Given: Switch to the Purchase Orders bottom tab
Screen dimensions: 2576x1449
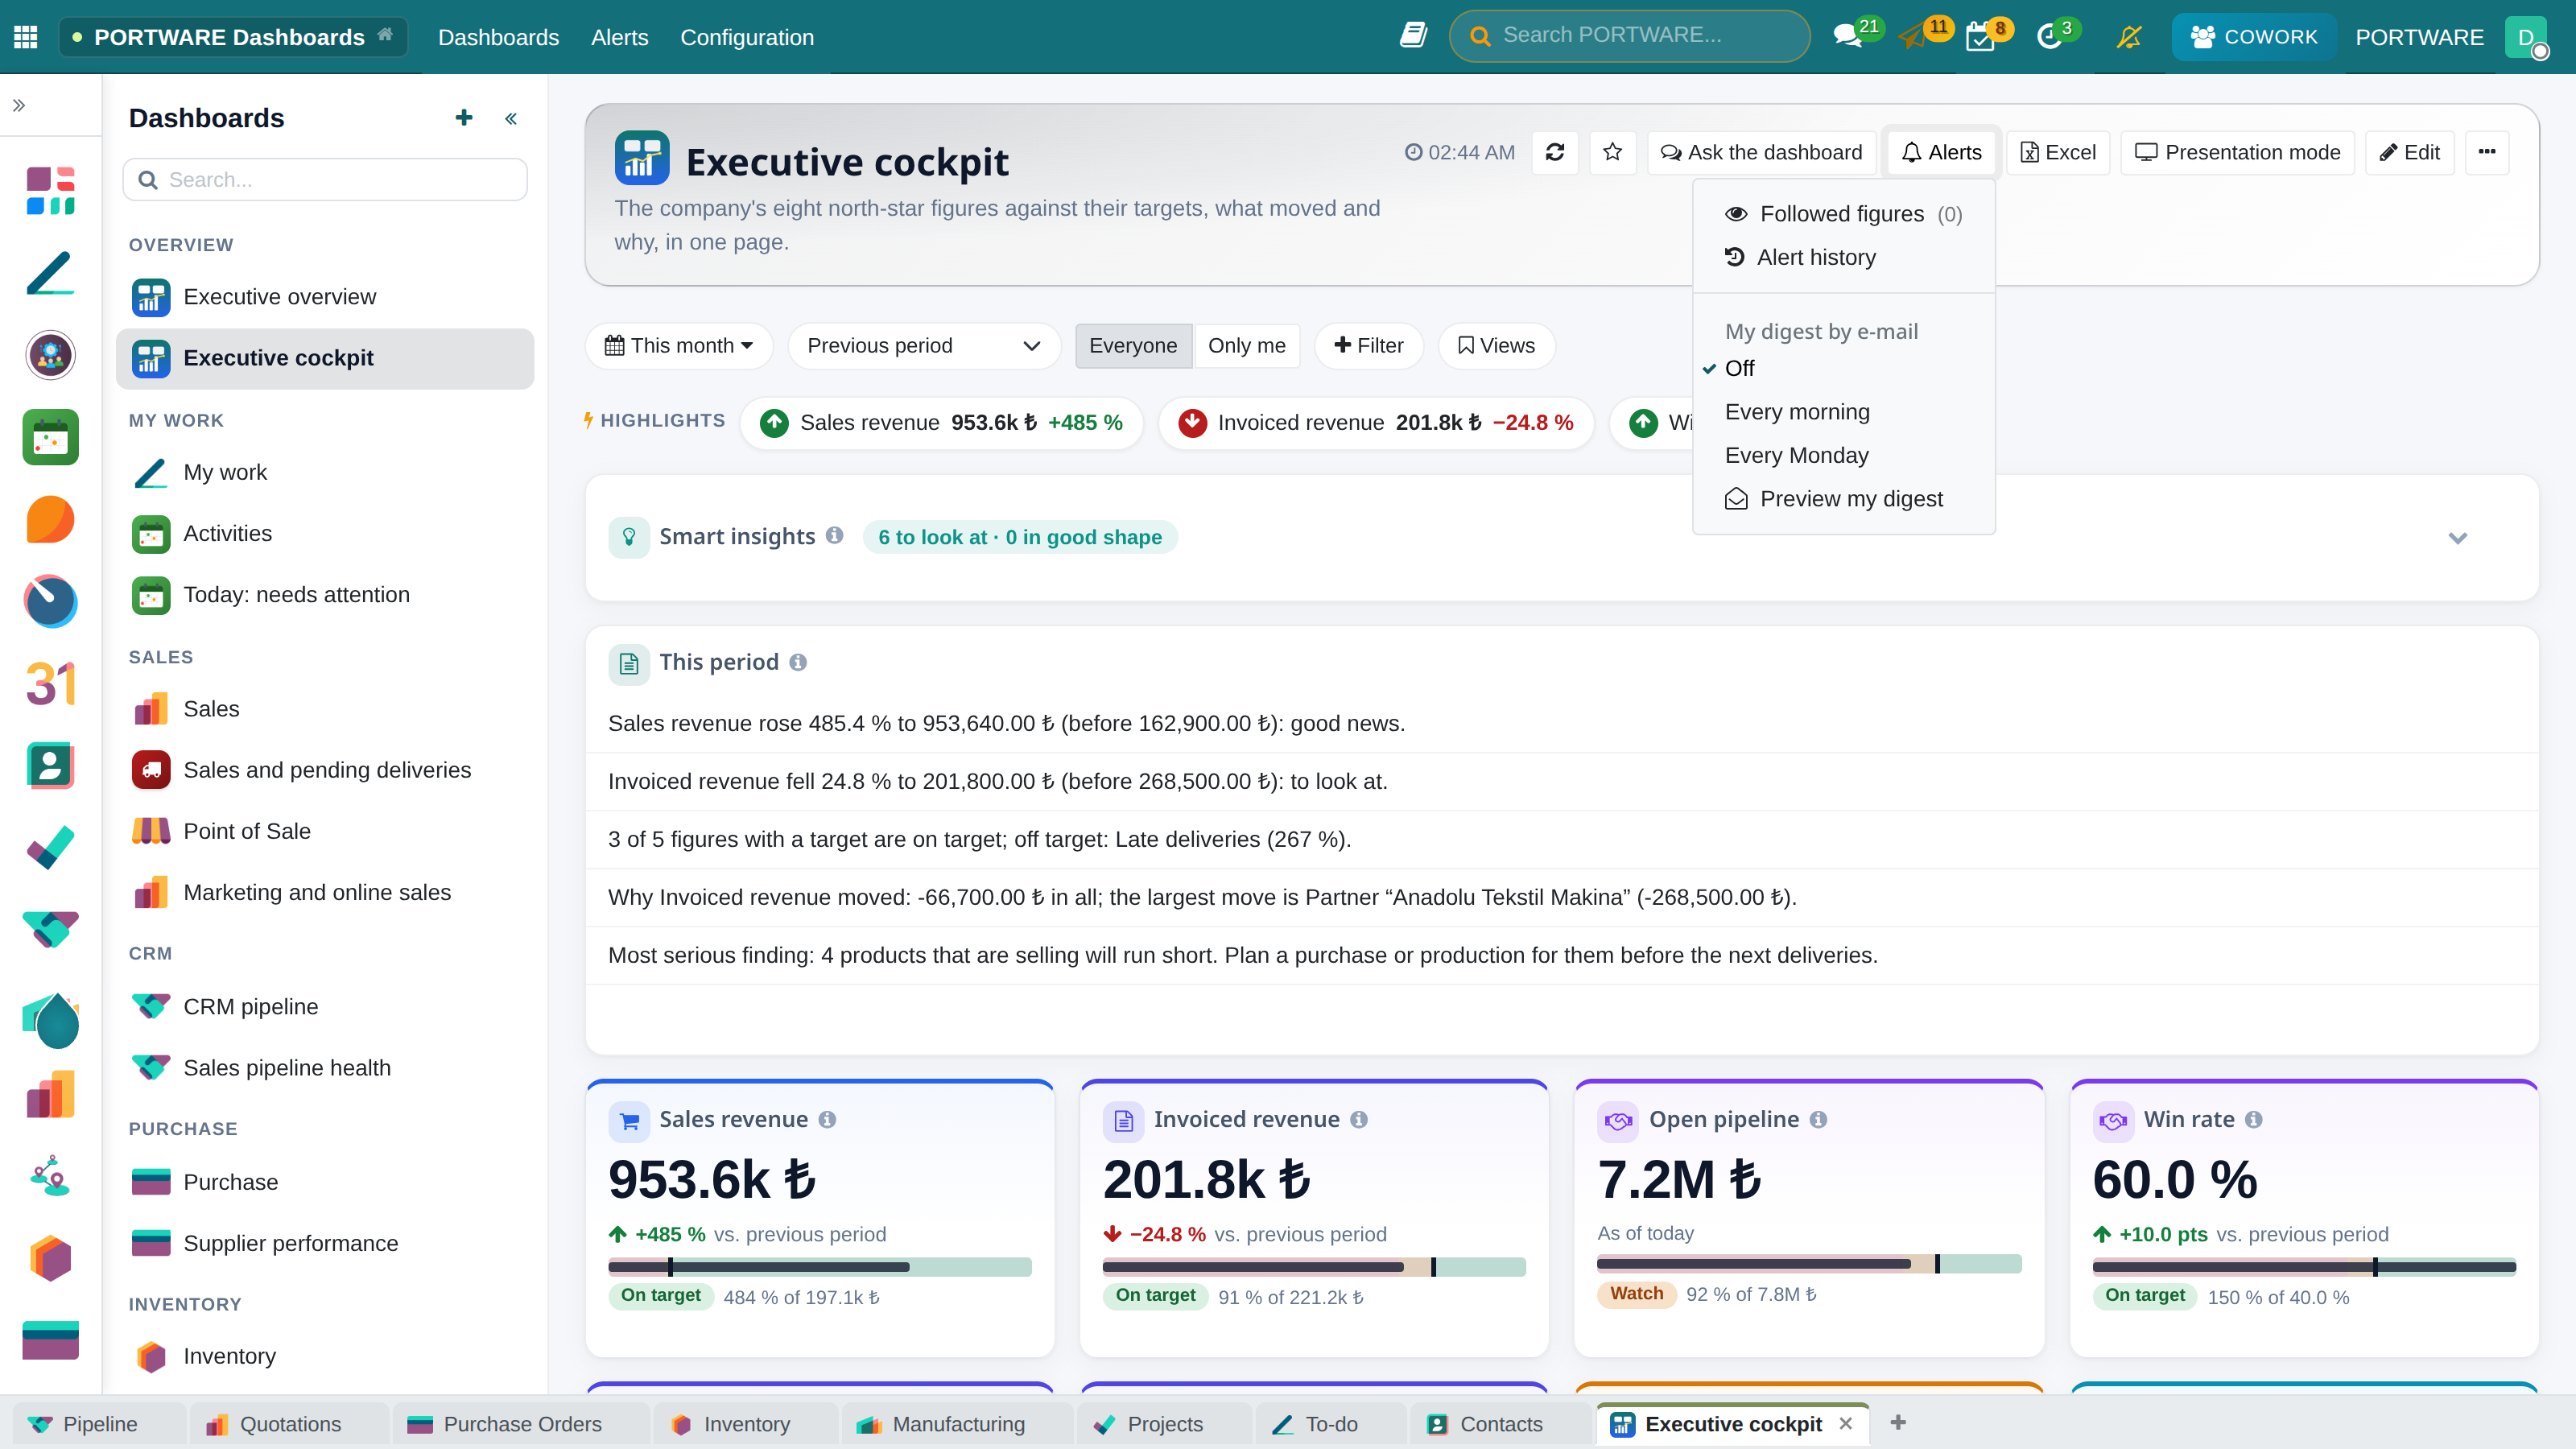Looking at the screenshot, I should pos(521,1424).
